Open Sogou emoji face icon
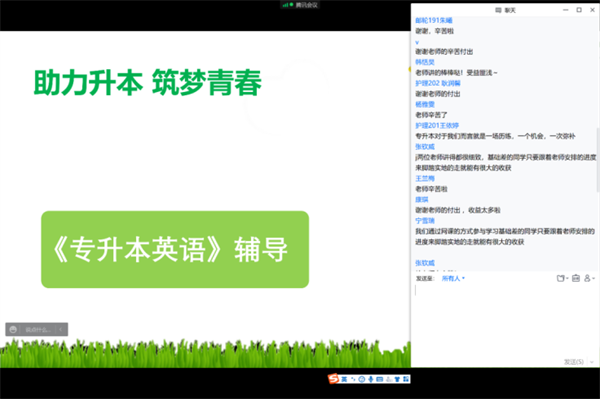 tap(362, 379)
